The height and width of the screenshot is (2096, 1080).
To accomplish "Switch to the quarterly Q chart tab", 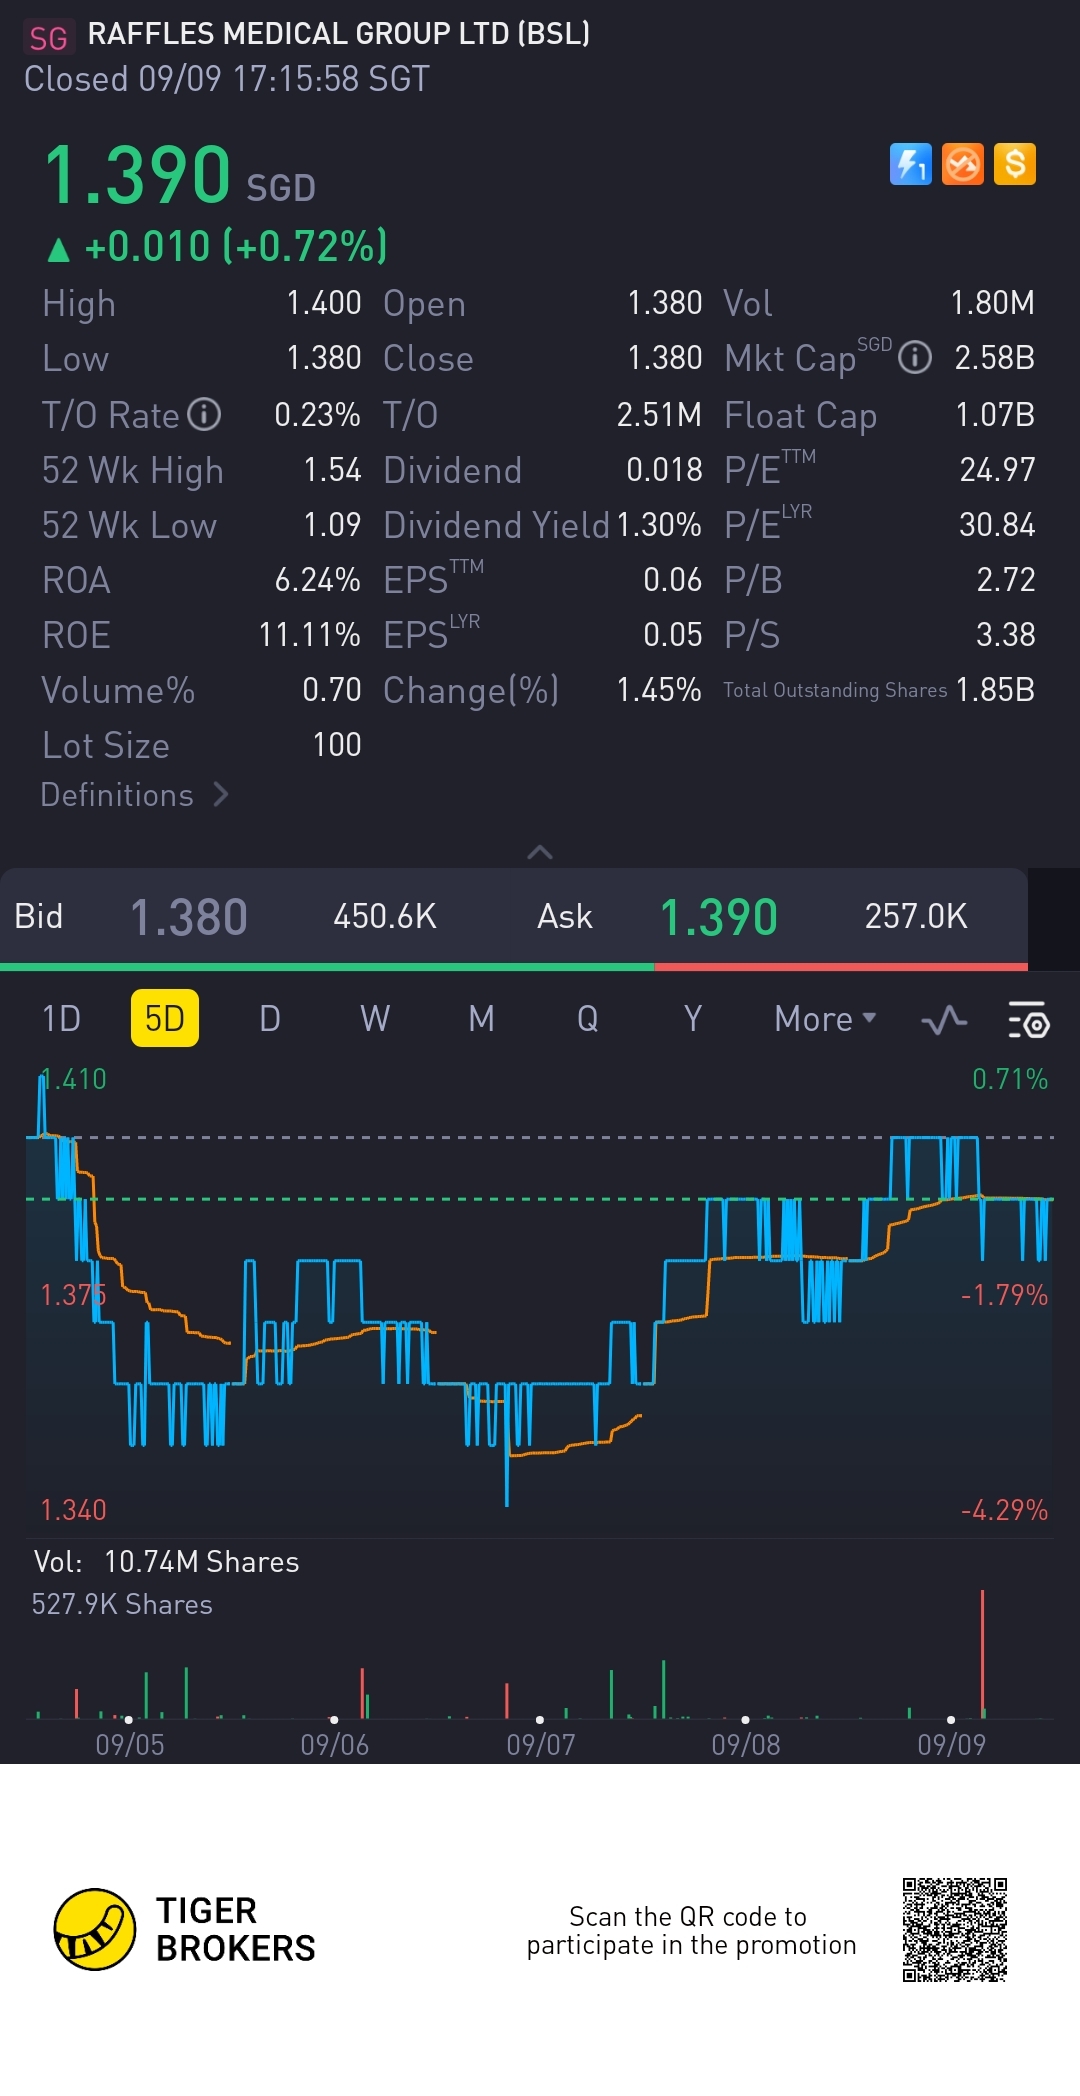I will coord(587,1019).
